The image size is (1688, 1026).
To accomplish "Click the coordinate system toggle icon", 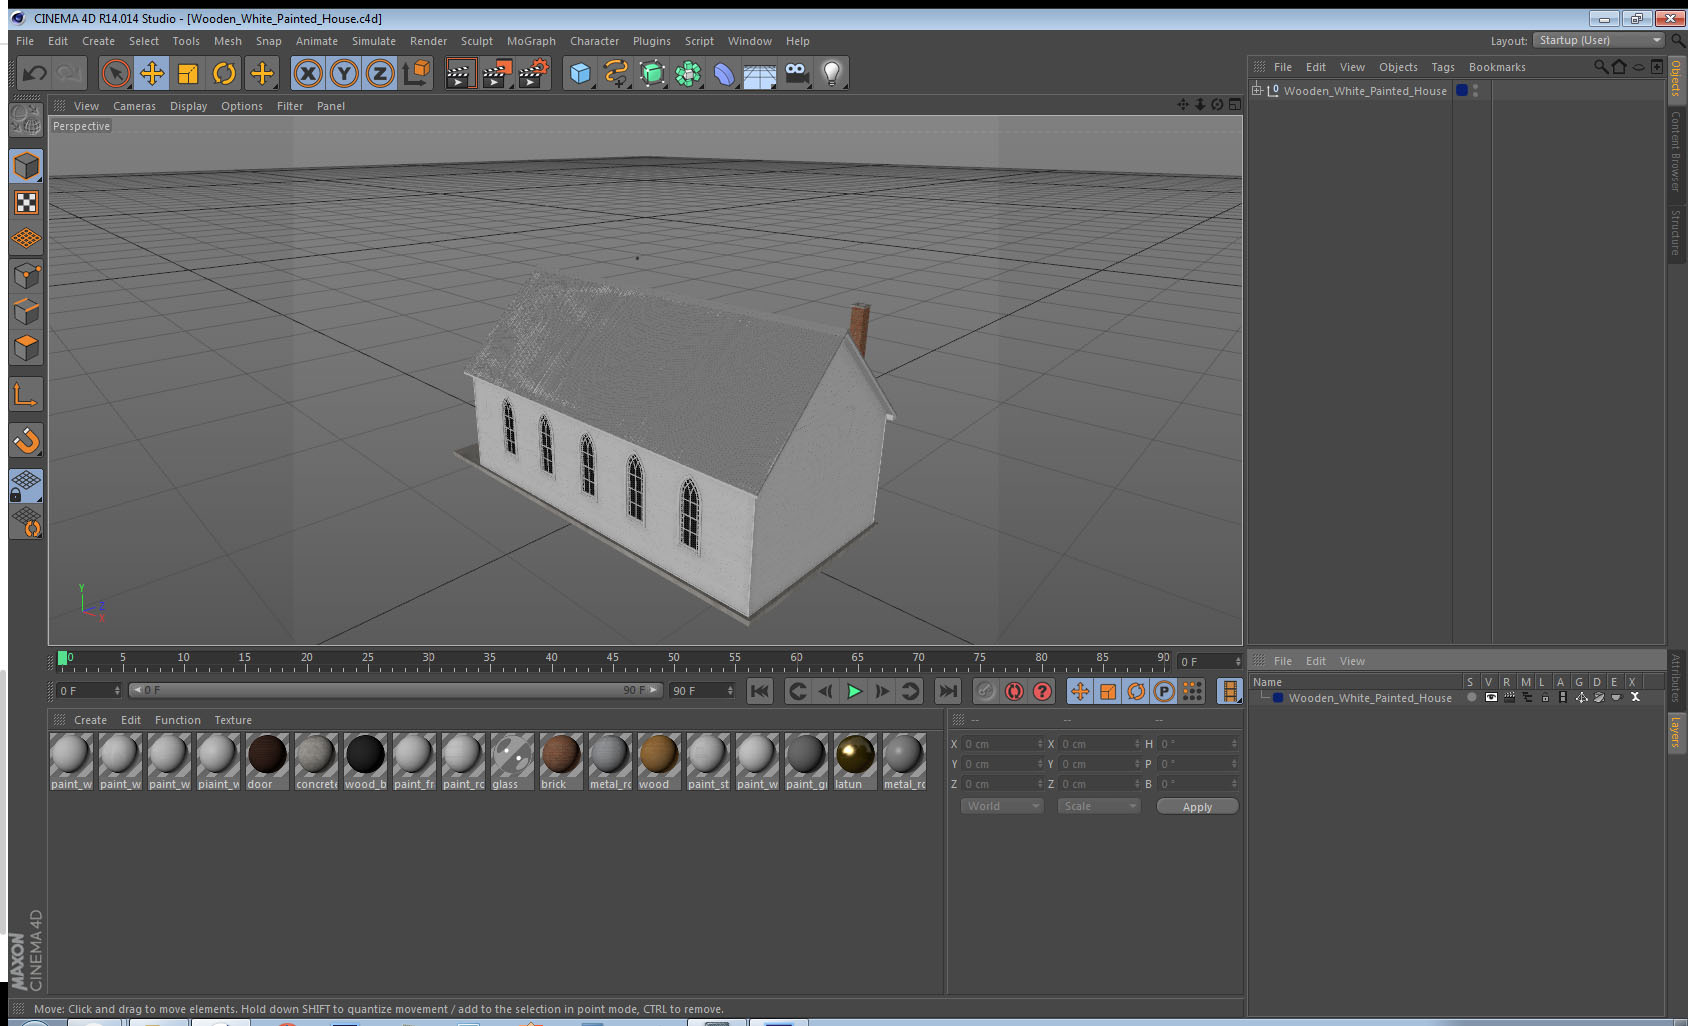I will pyautogui.click(x=416, y=73).
